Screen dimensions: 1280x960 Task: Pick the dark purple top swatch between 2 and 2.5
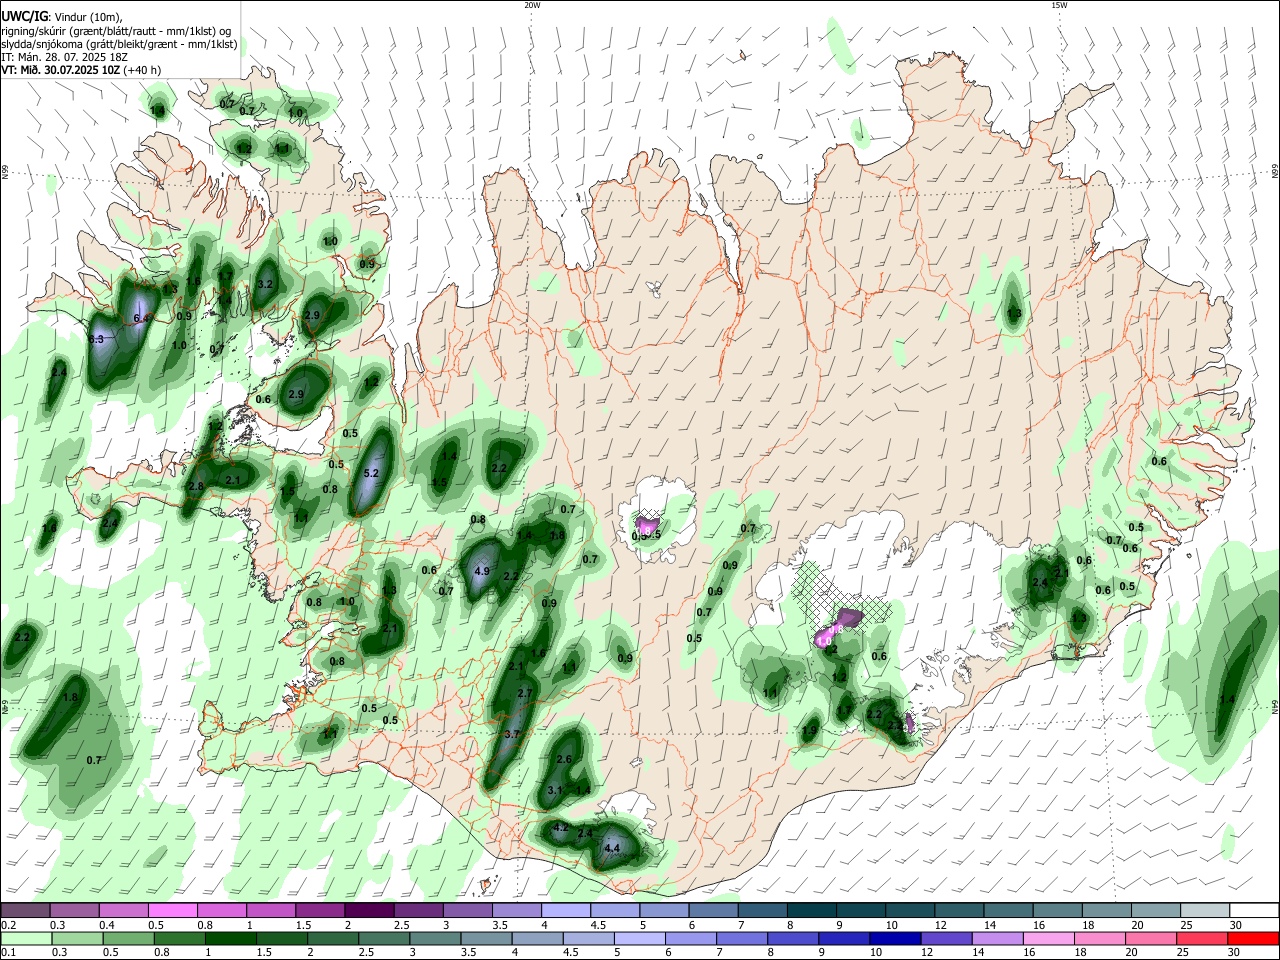(x=369, y=910)
